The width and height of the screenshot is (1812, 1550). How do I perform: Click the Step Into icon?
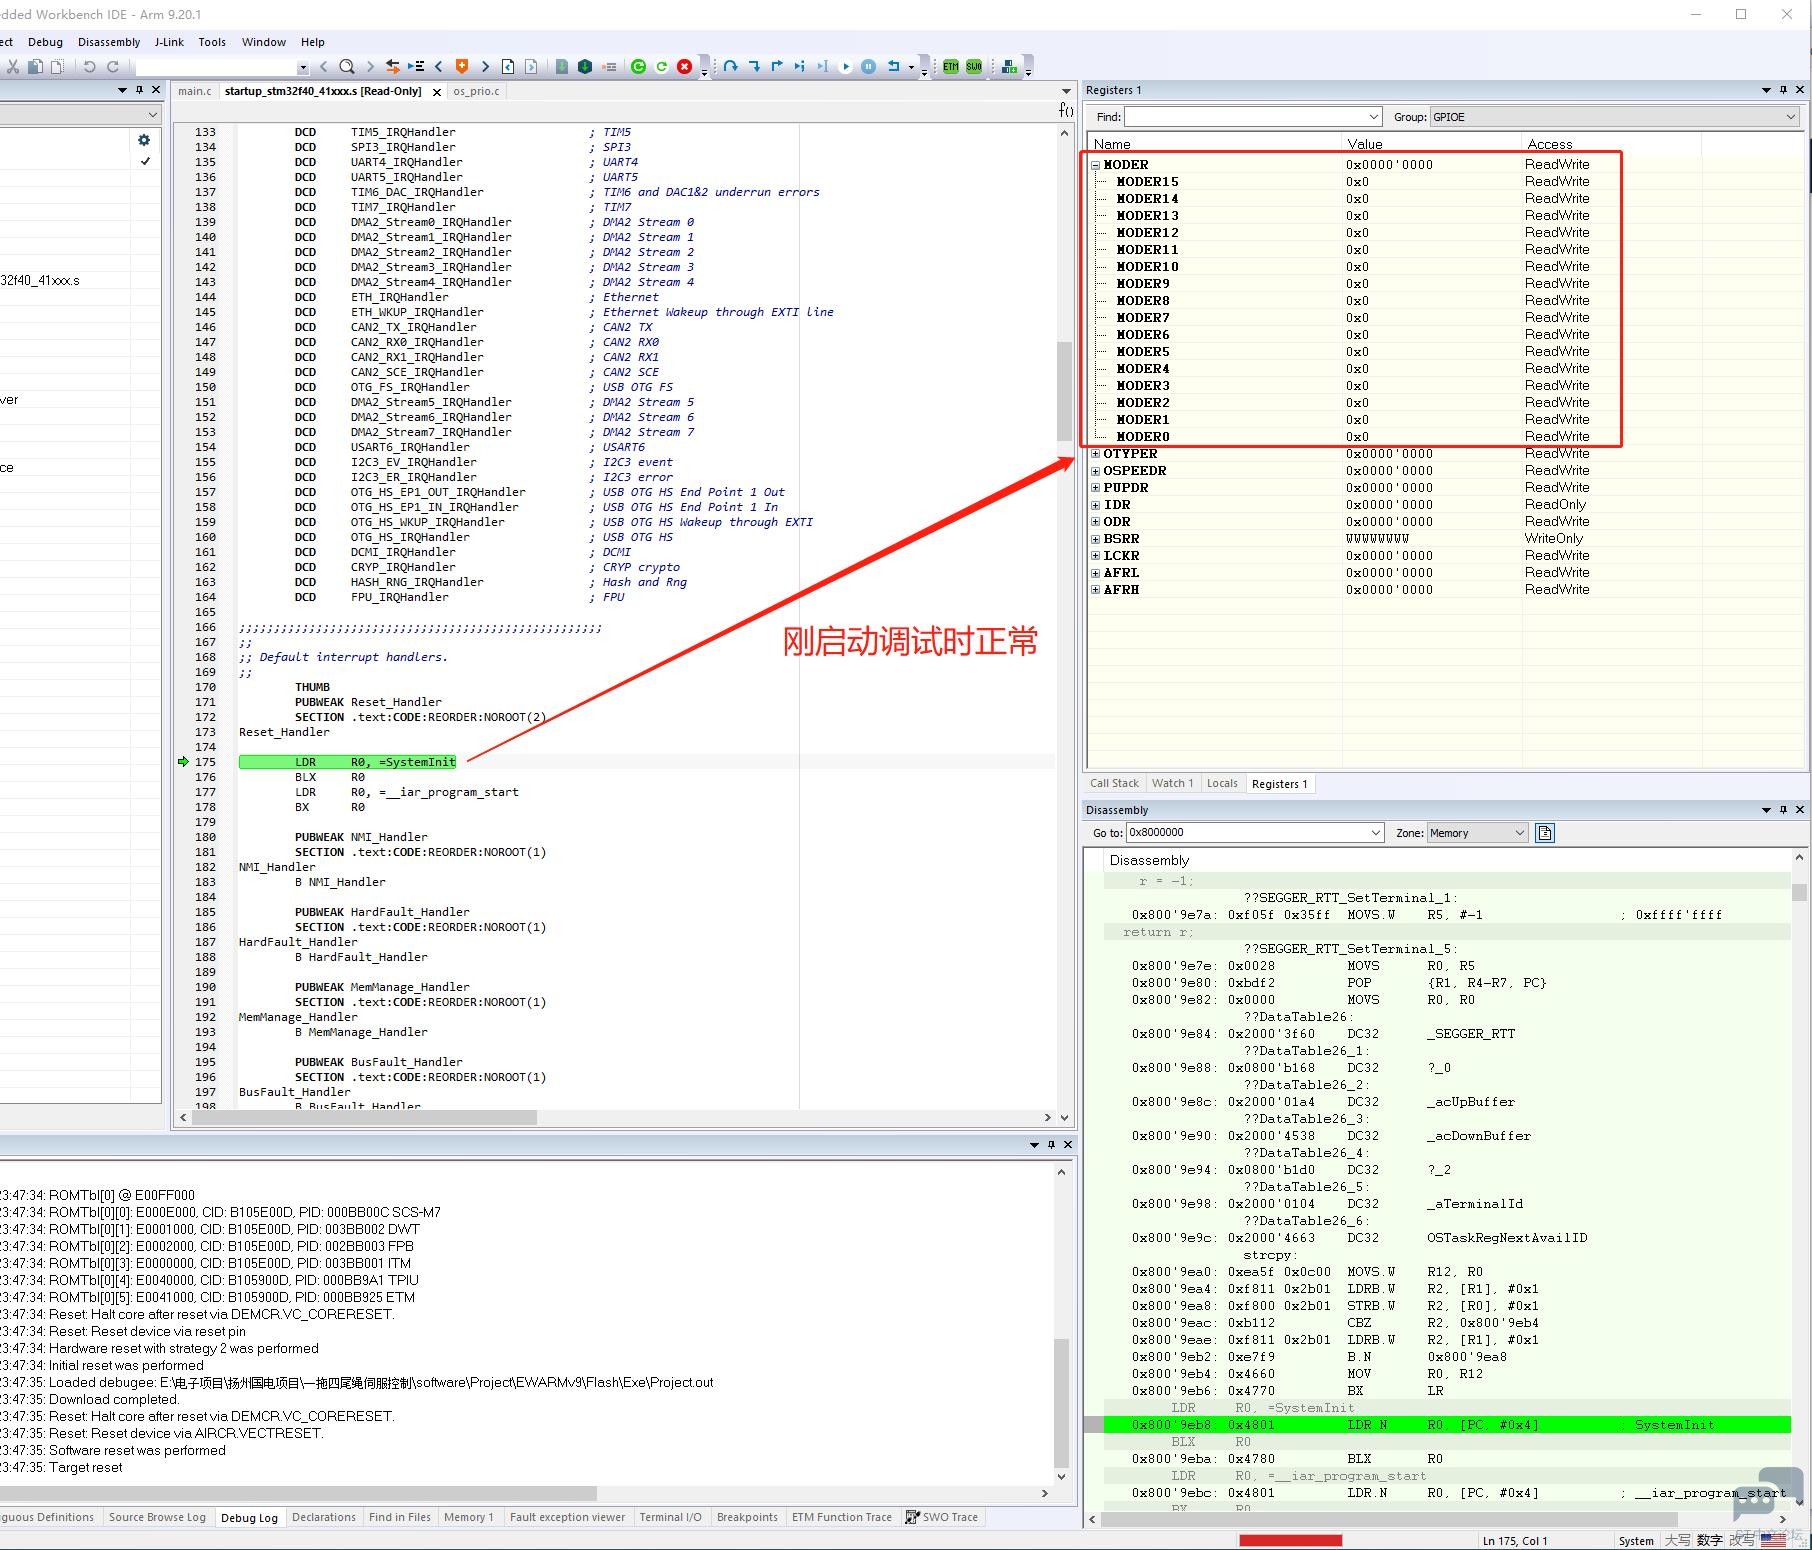(x=754, y=66)
